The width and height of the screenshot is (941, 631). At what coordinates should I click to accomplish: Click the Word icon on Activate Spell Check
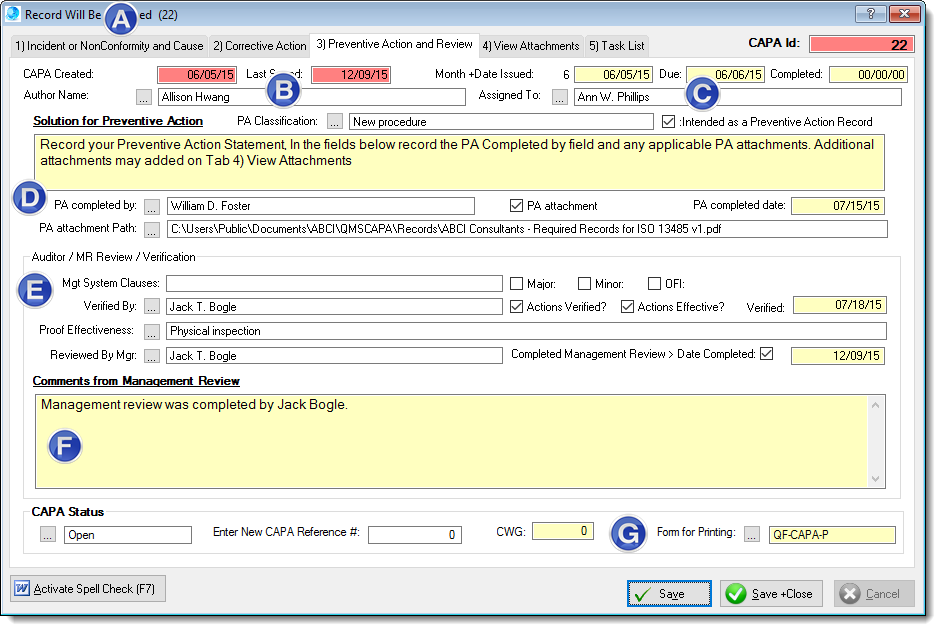click(x=21, y=588)
